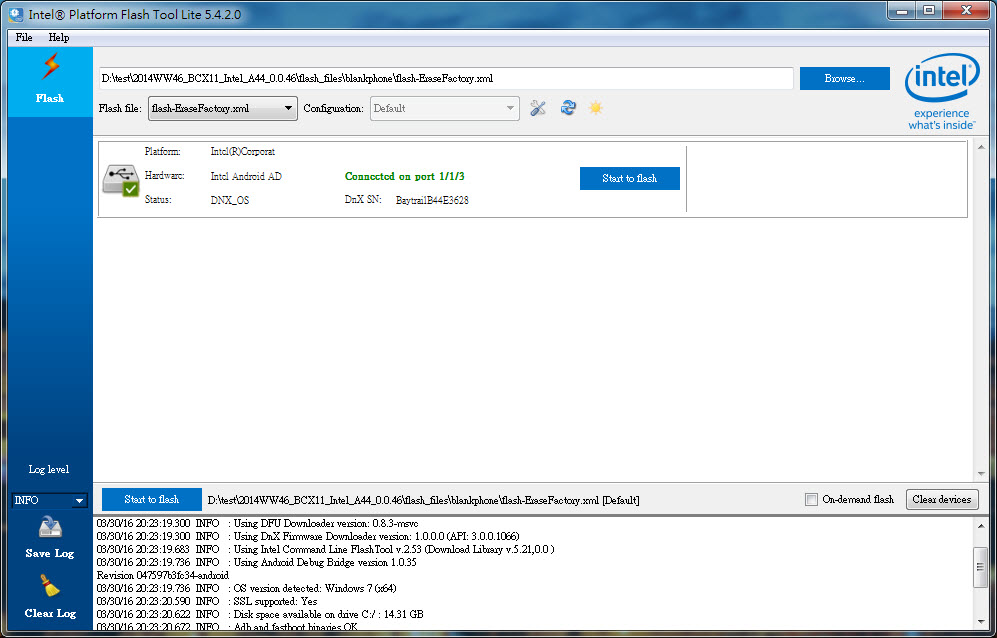Click the Save Log disk icon
The image size is (997, 638).
[50, 530]
